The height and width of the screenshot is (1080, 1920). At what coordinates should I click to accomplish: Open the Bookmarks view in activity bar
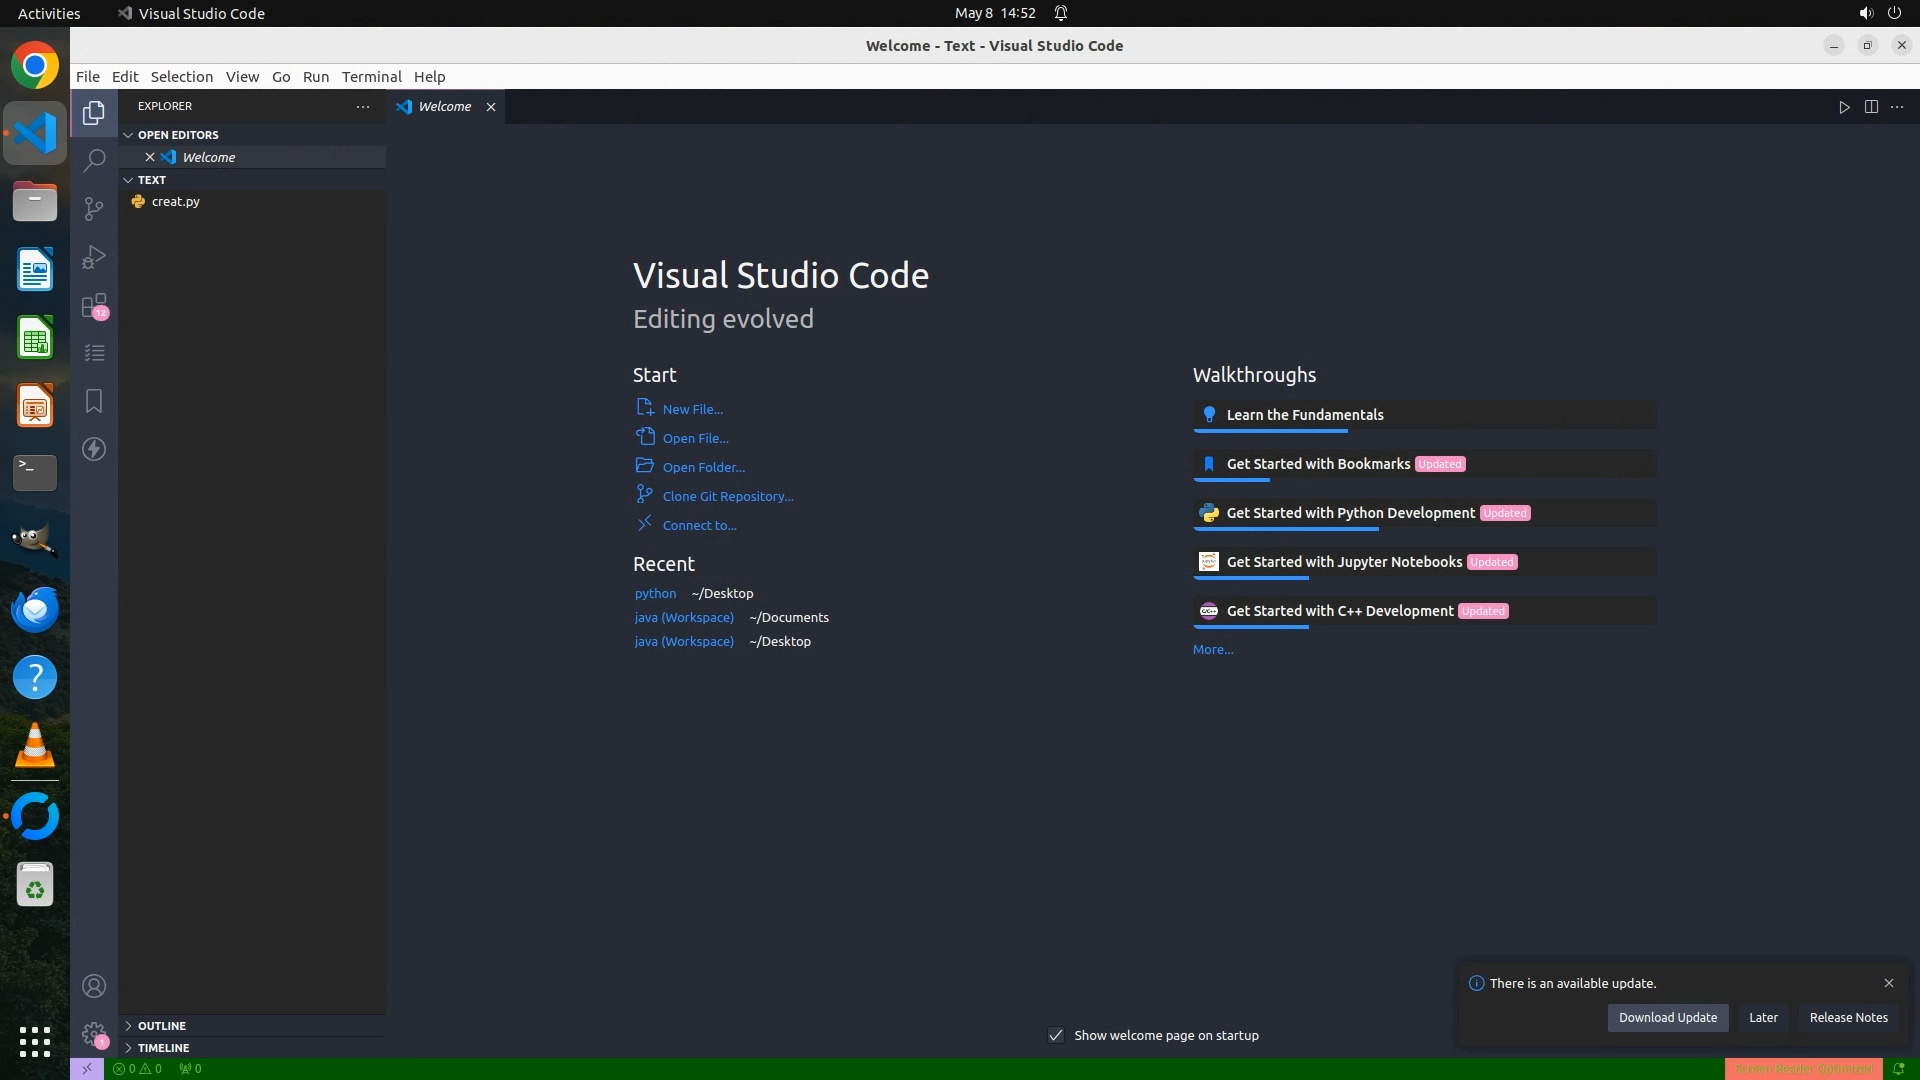coord(94,401)
